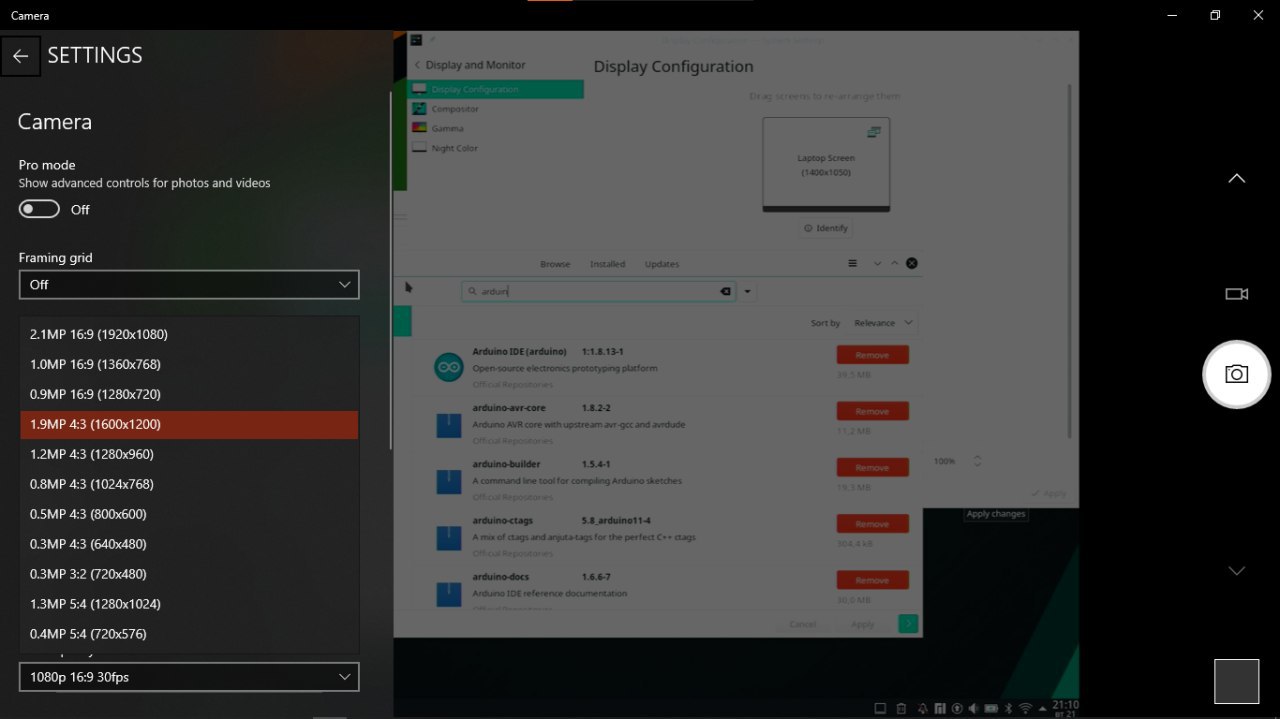
Task: Choose 1.0MP 16:9 (1360x768) option
Action: tap(189, 364)
